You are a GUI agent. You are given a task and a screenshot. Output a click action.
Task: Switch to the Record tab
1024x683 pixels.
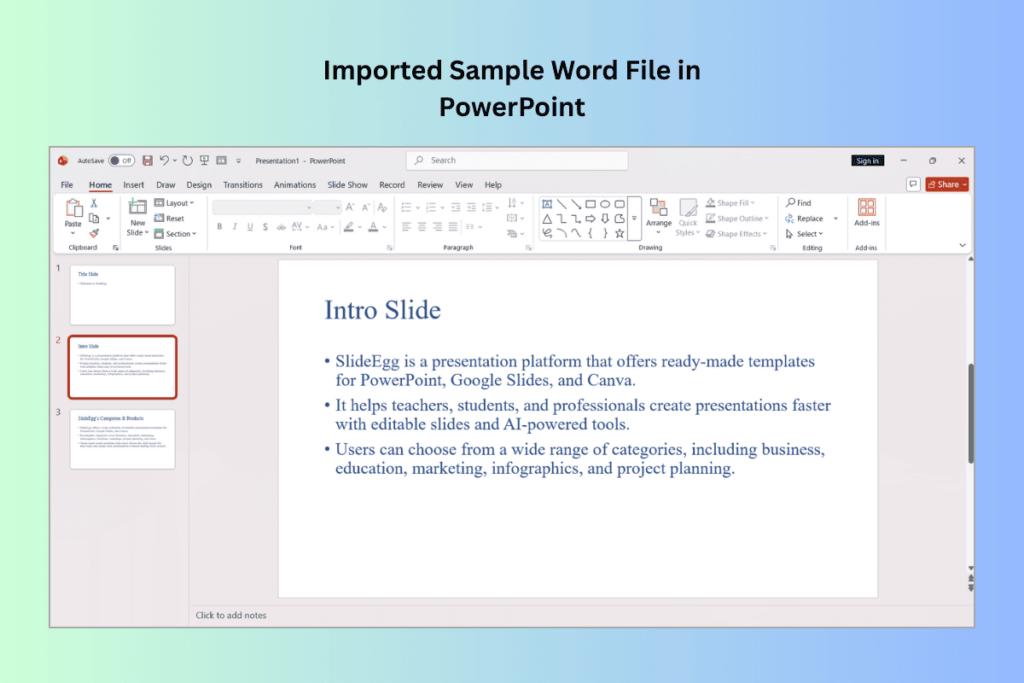392,185
